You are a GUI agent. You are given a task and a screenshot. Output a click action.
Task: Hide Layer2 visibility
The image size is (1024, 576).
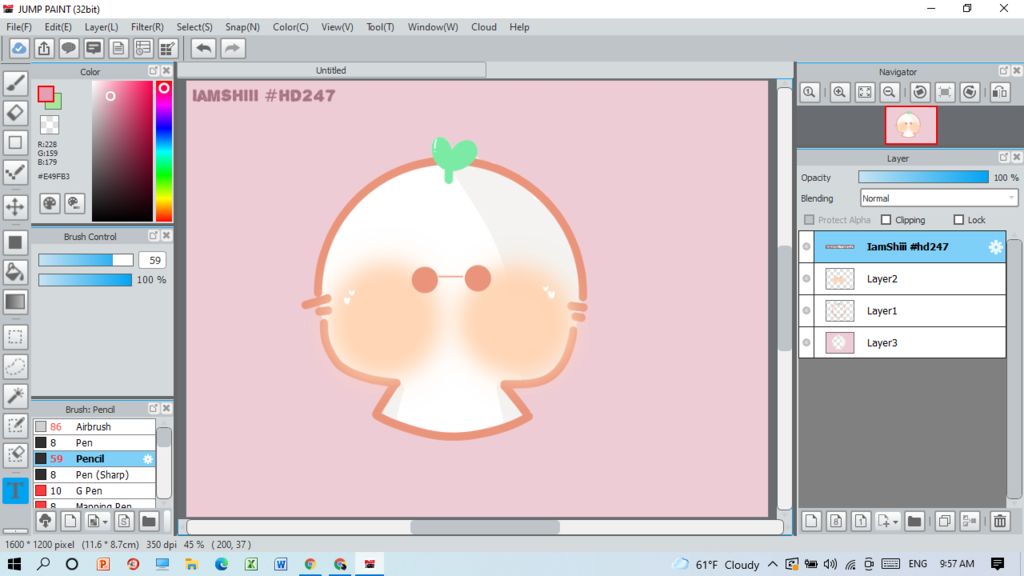pos(807,279)
